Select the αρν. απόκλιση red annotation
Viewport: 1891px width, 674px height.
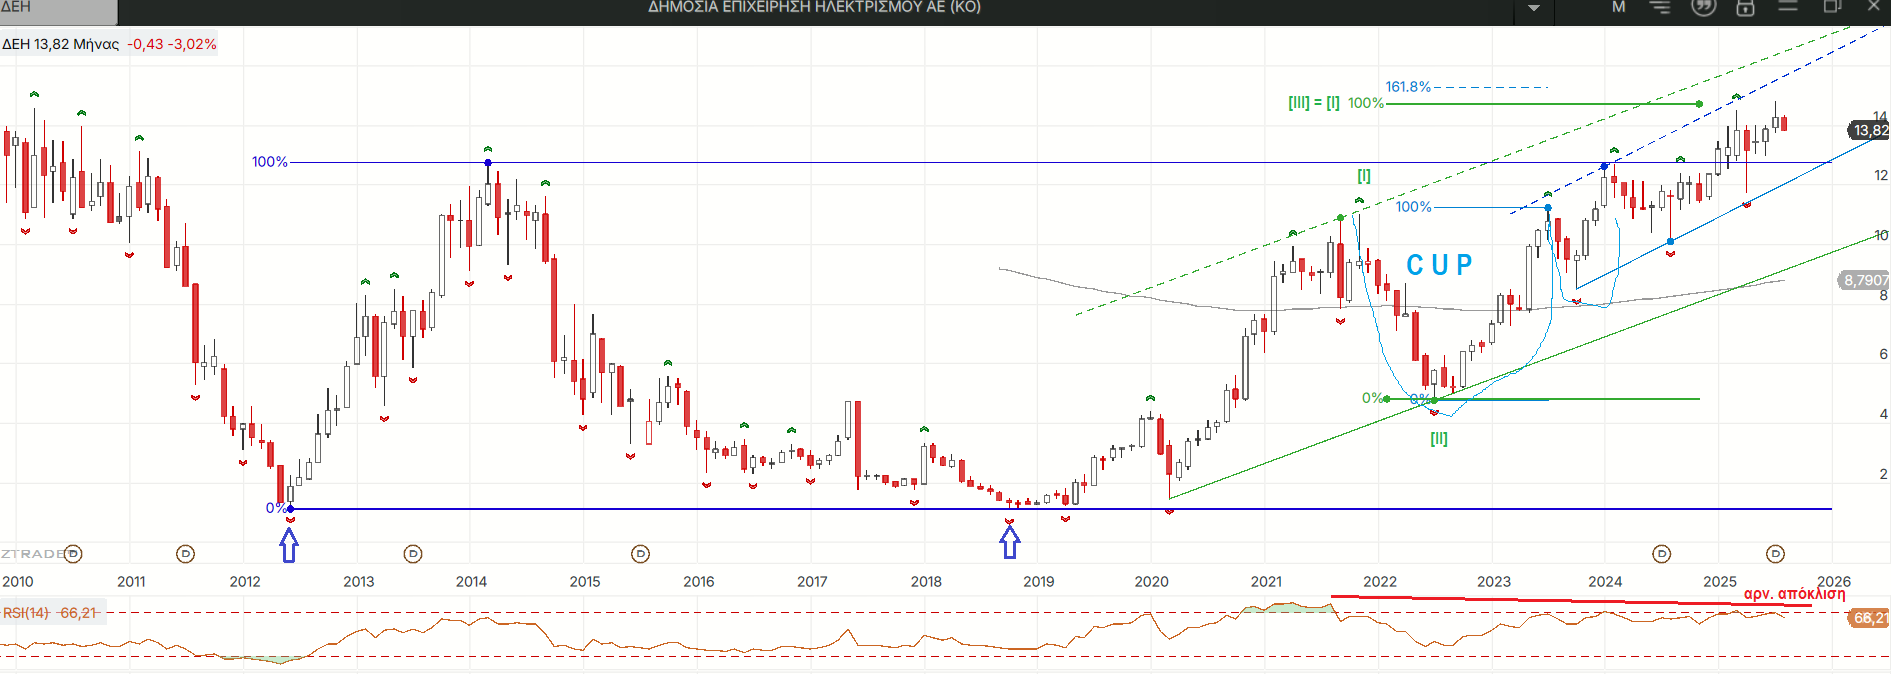[x=1795, y=593]
